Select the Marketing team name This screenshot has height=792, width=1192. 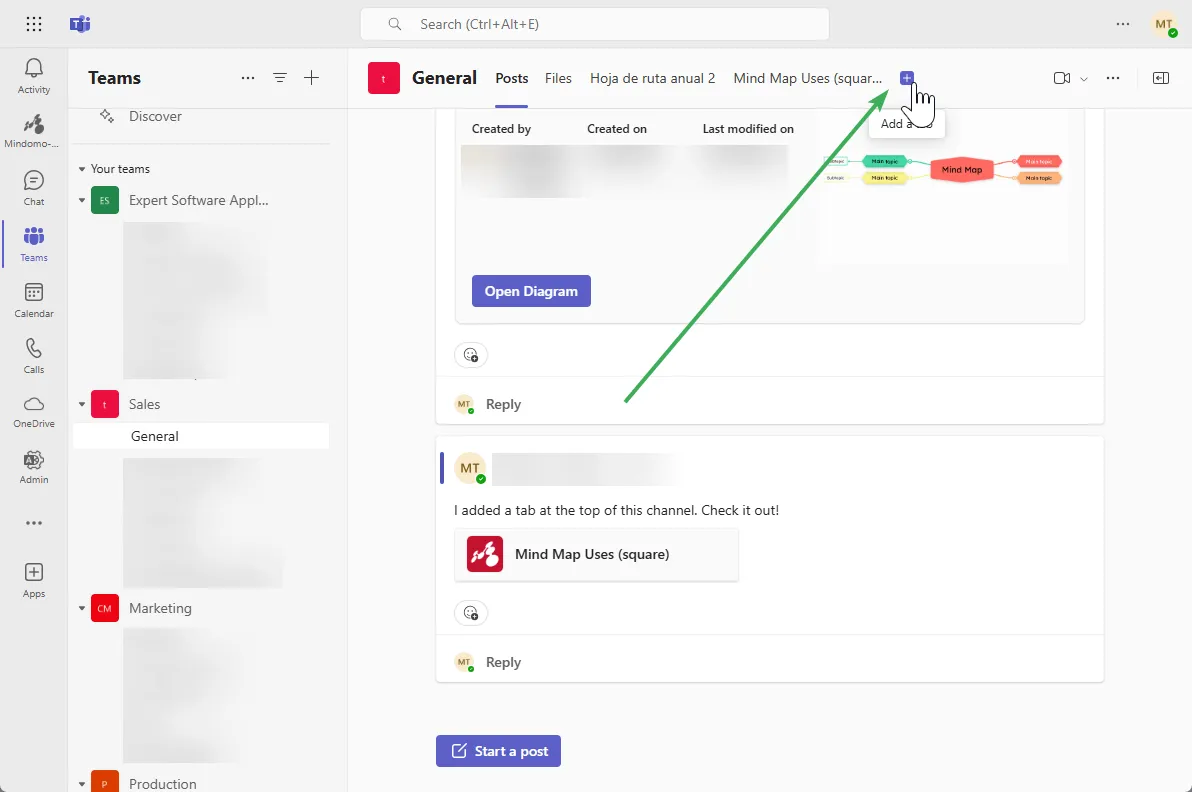(160, 608)
